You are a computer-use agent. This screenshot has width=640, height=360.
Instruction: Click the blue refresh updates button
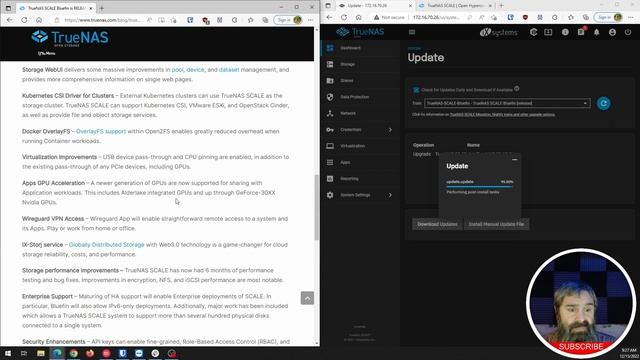point(604,103)
